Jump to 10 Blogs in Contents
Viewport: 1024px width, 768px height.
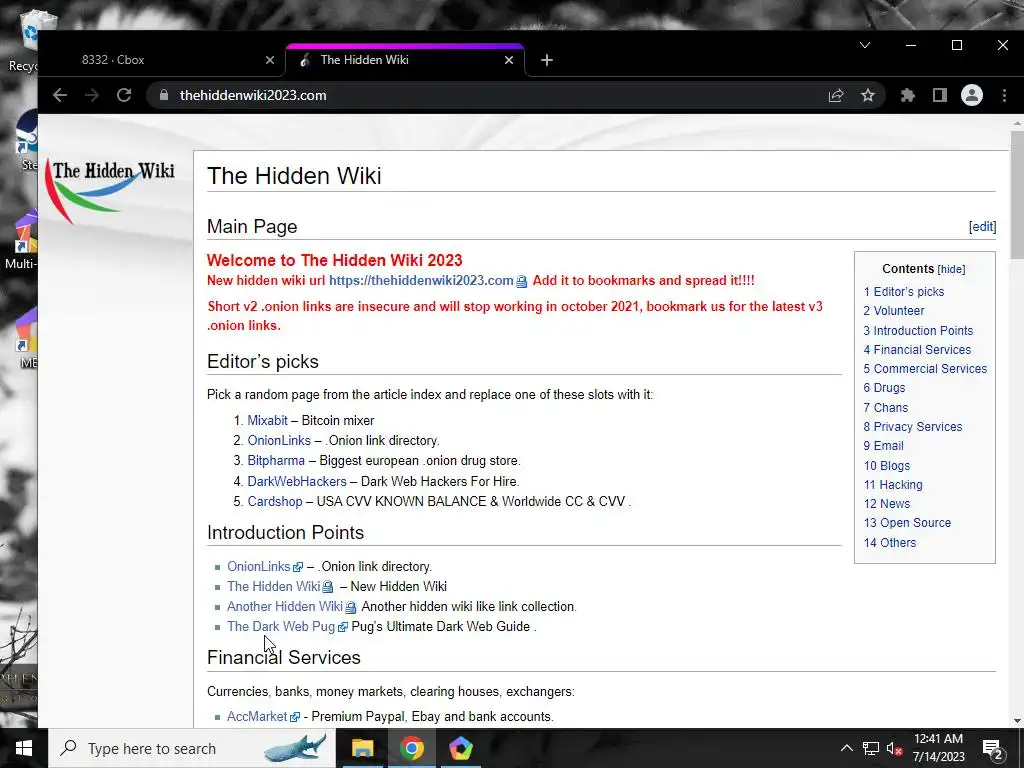click(887, 466)
